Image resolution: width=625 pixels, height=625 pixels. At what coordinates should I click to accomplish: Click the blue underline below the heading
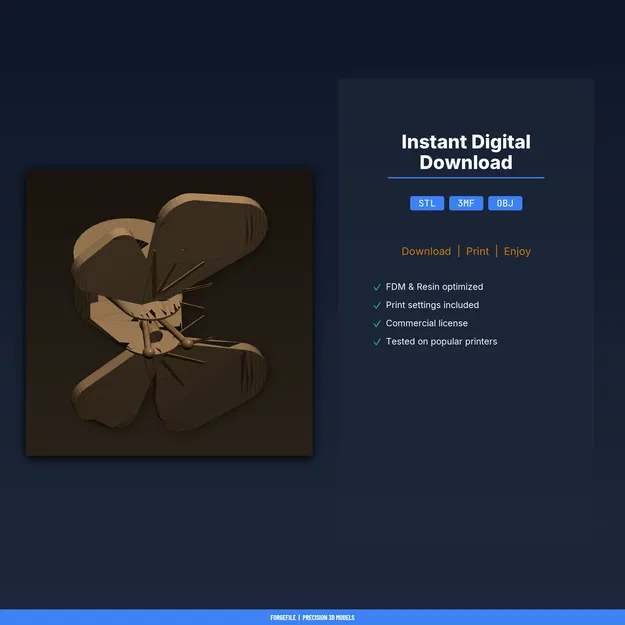coord(466,178)
